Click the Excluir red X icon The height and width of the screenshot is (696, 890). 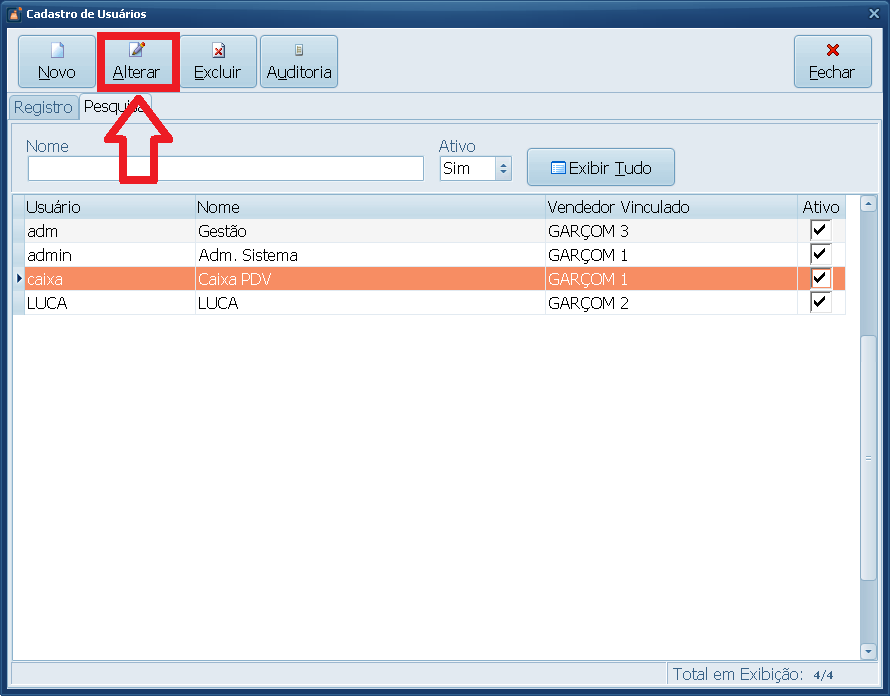(x=219, y=51)
